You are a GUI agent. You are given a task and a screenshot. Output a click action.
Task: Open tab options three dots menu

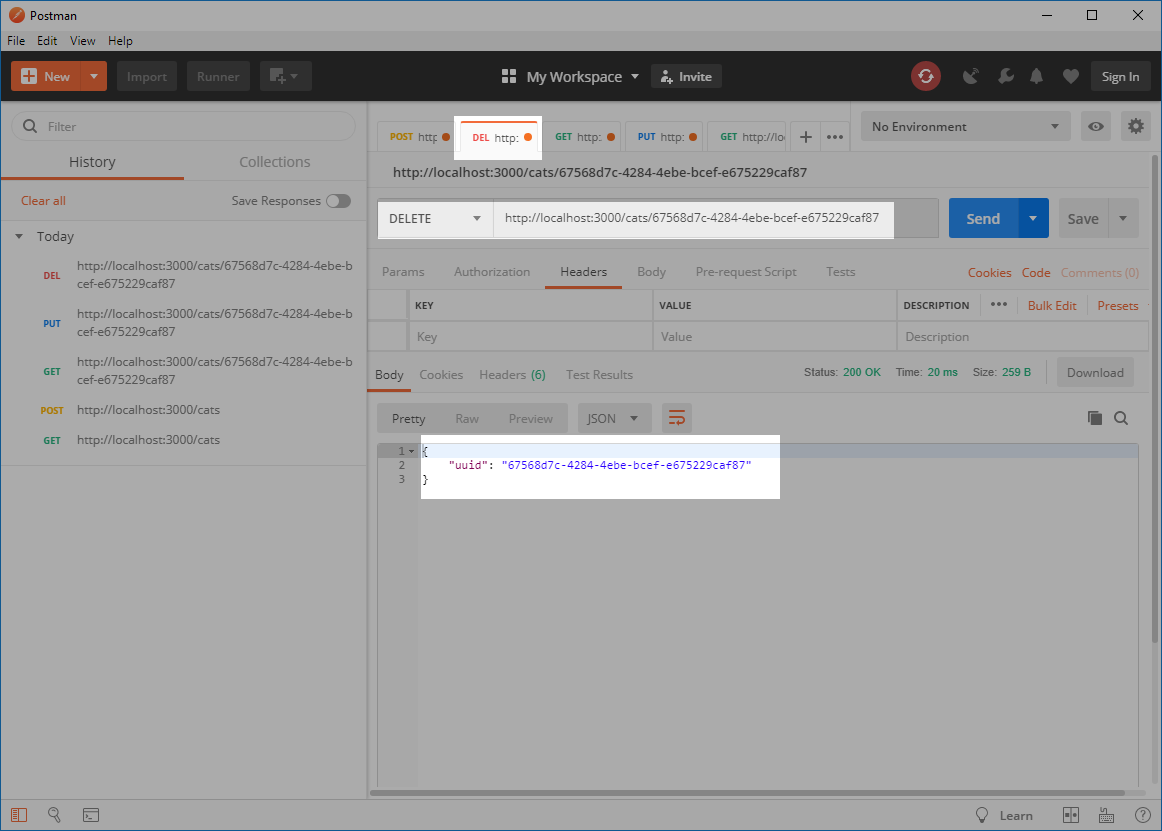point(835,137)
